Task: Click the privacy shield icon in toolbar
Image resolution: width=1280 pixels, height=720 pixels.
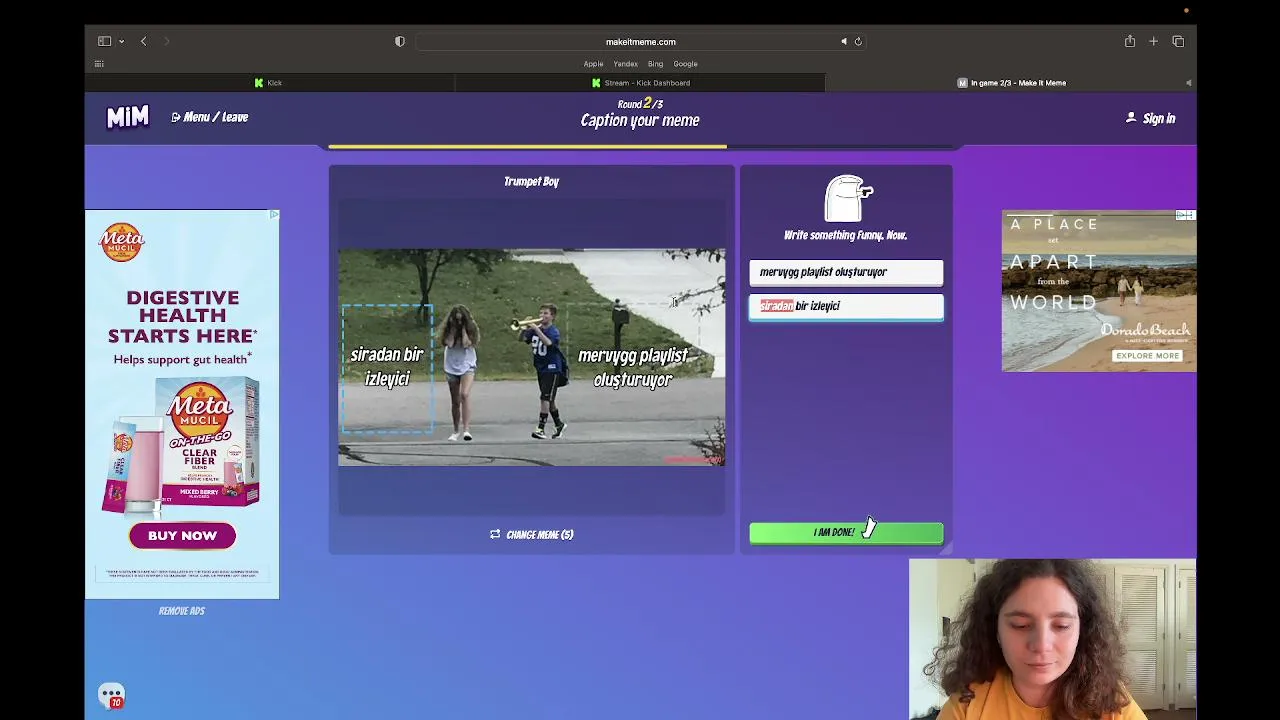Action: [400, 41]
